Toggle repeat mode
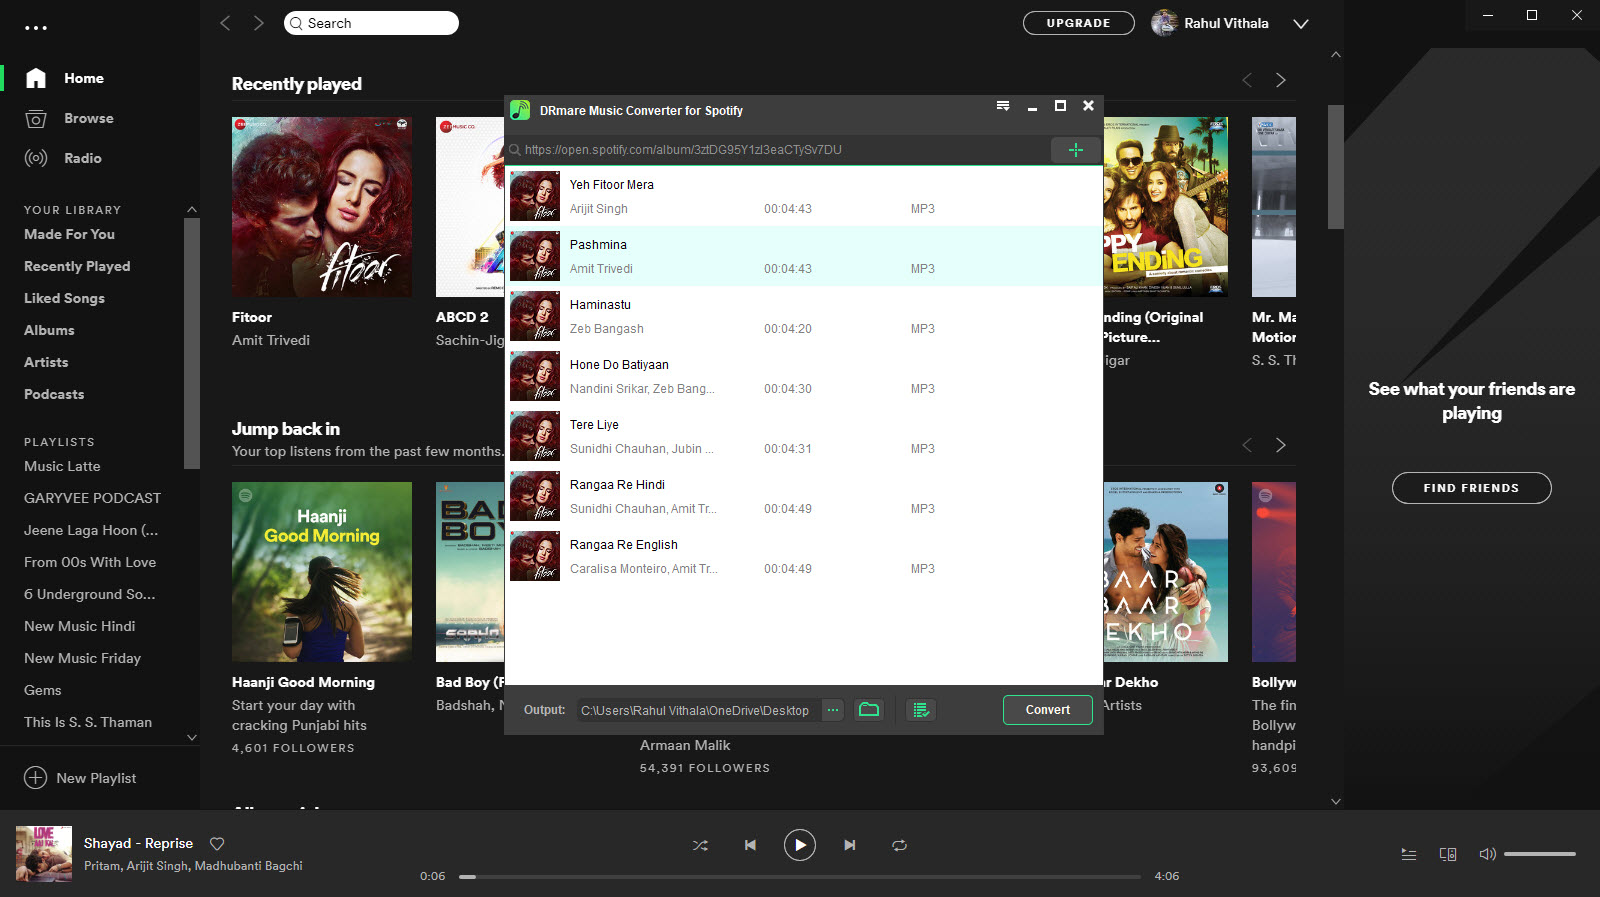The height and width of the screenshot is (897, 1600). (x=900, y=845)
